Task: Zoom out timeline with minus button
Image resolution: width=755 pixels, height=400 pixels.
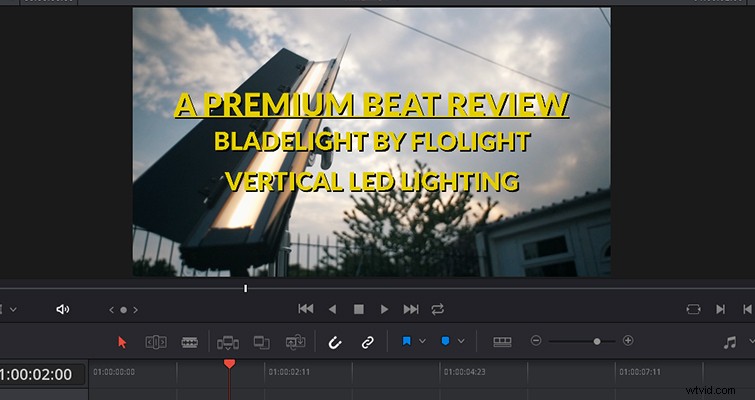Action: click(536, 341)
